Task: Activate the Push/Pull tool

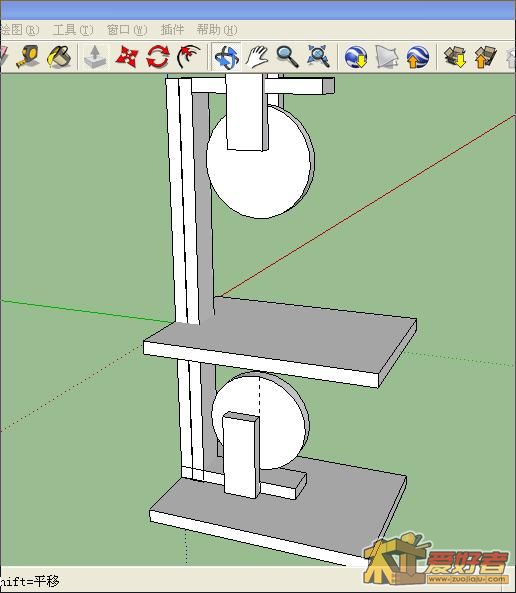Action: click(95, 57)
